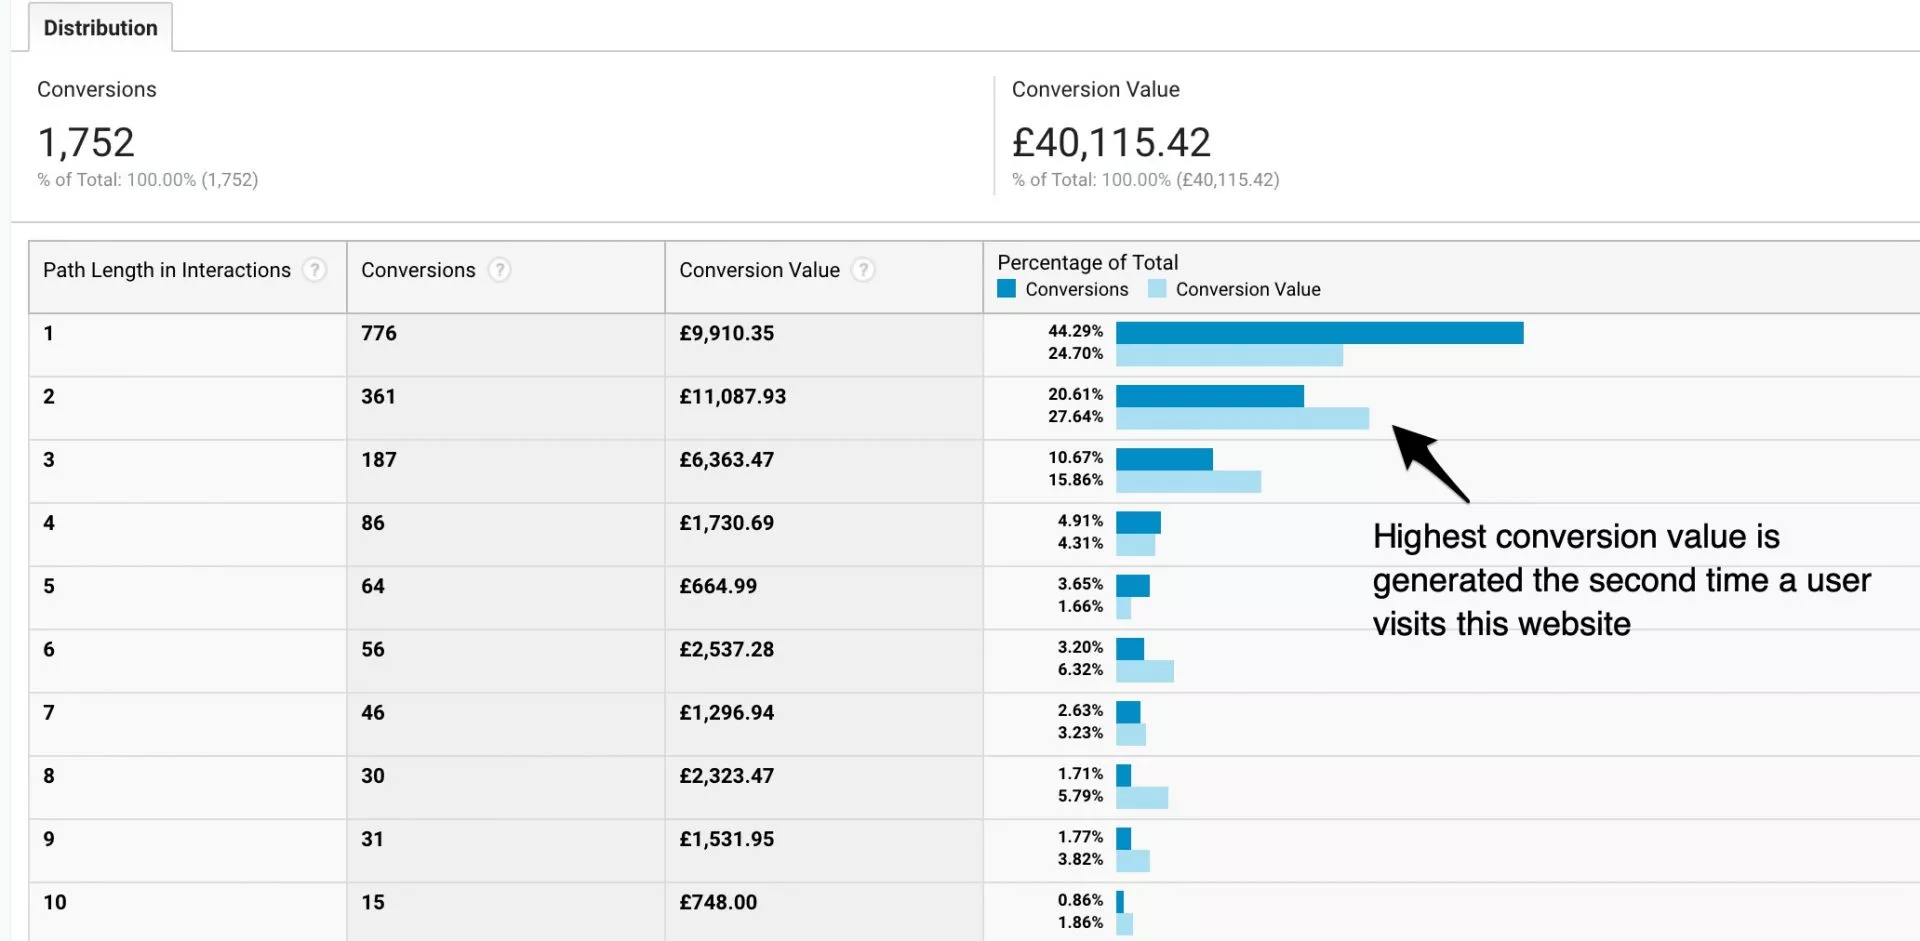Select the 361 conversions cell
Viewport: 1920px width, 941px height.
[x=378, y=397]
